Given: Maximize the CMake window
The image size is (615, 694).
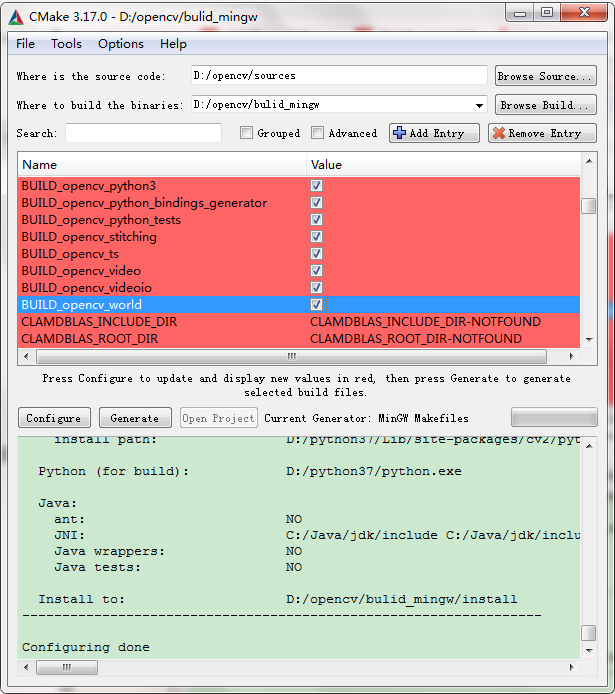Looking at the screenshot, I should (547, 13).
